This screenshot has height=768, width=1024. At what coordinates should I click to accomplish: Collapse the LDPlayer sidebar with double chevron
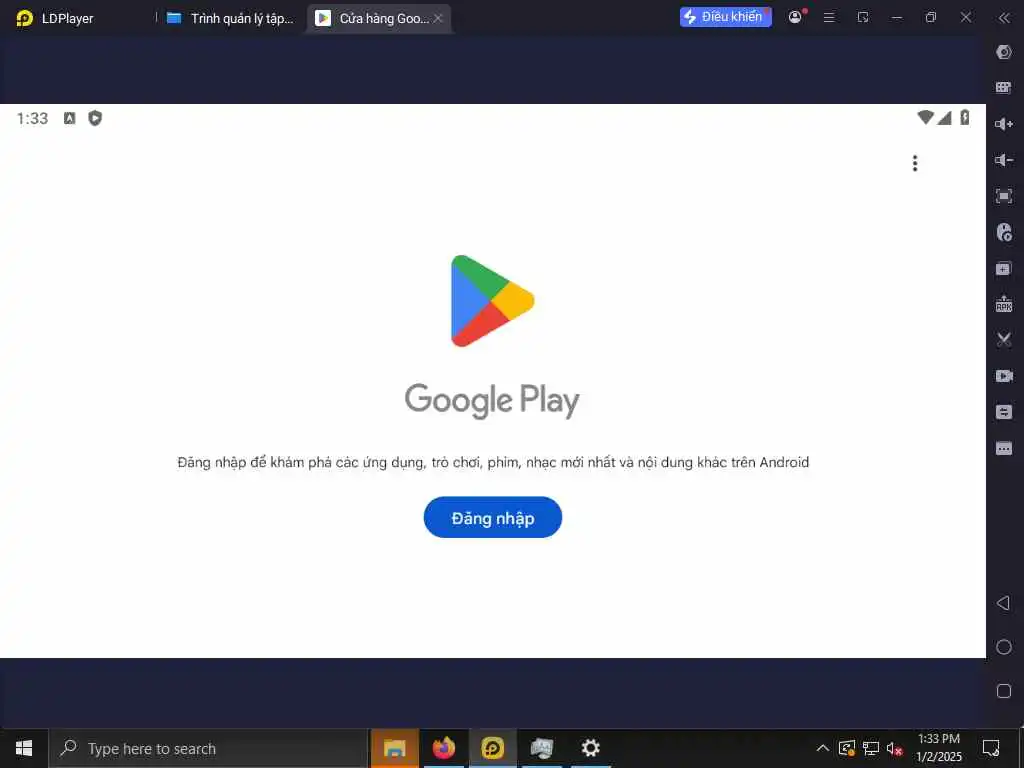click(x=1004, y=18)
